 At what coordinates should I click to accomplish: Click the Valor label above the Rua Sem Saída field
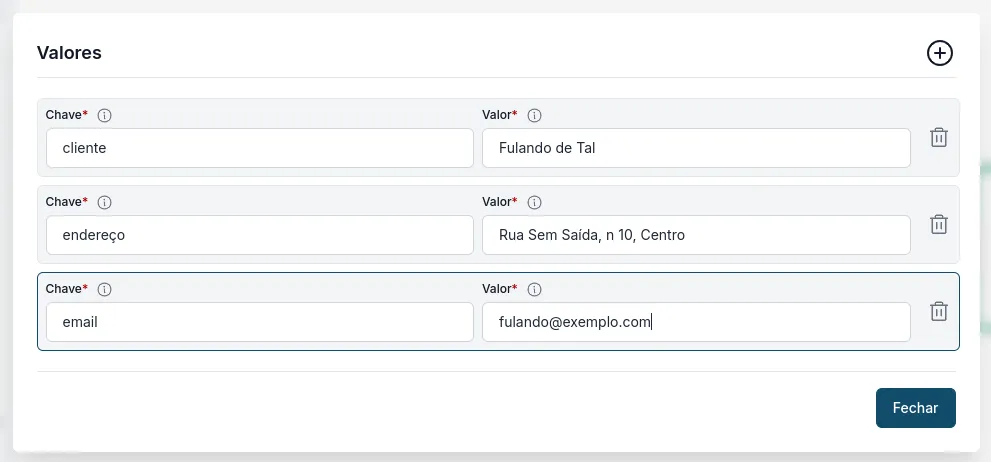(499, 202)
